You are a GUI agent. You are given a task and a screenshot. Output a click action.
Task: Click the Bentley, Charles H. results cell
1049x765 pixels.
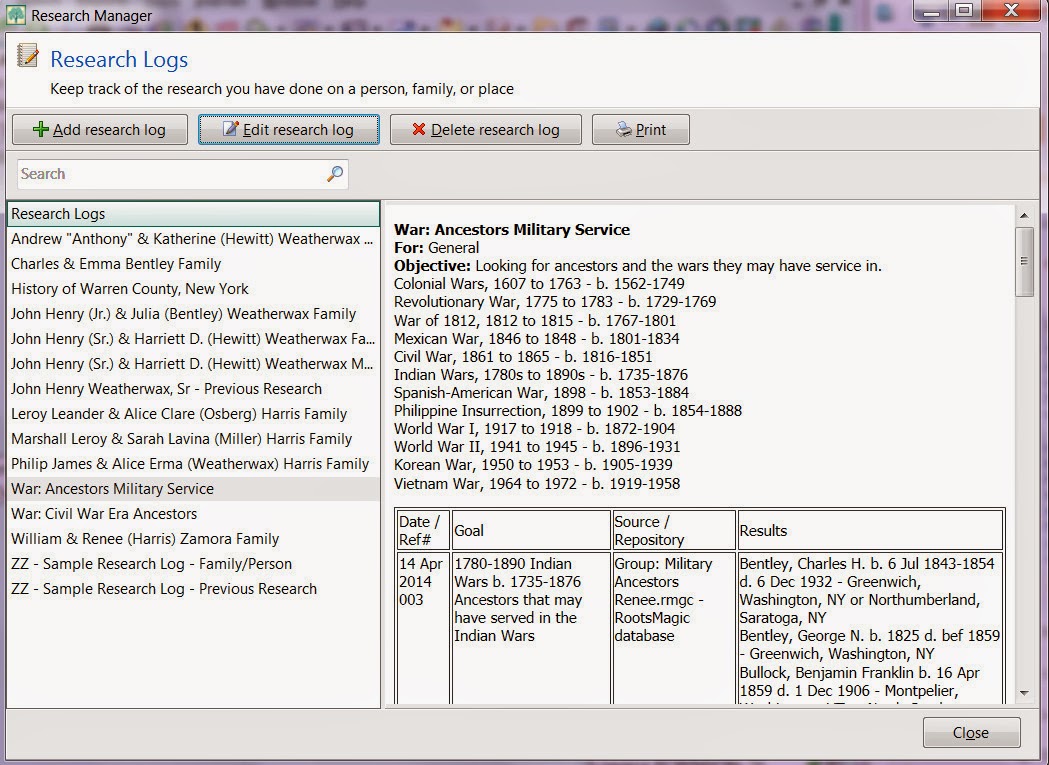pos(870,628)
